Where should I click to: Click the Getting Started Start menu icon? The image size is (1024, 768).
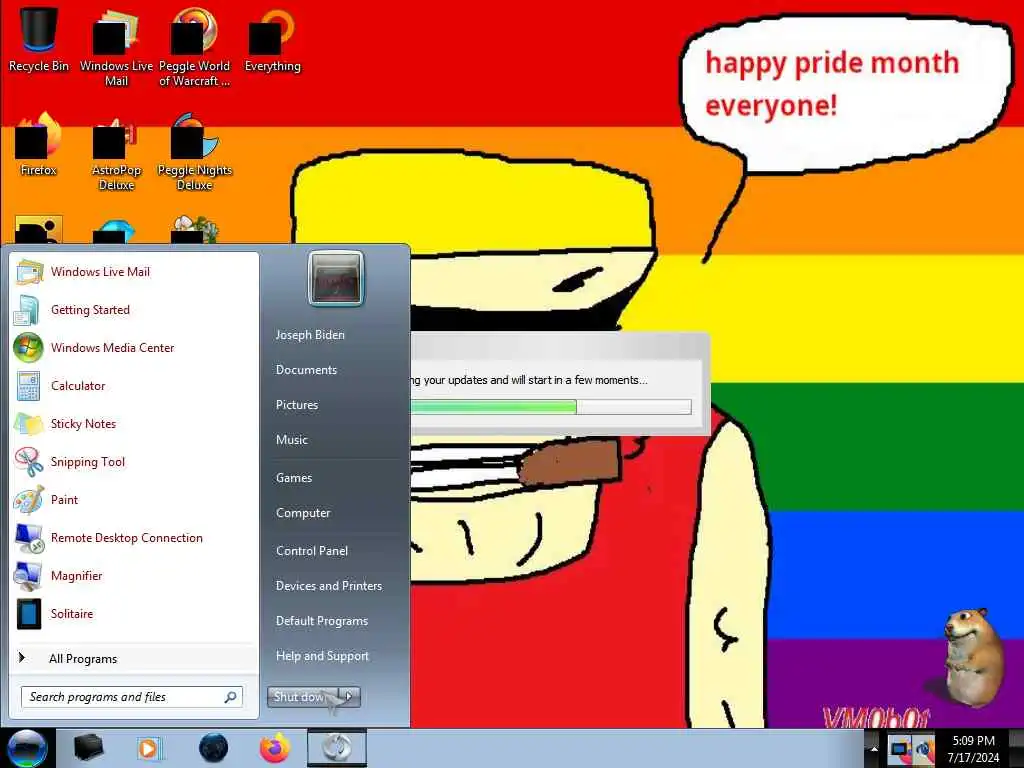click(x=27, y=310)
